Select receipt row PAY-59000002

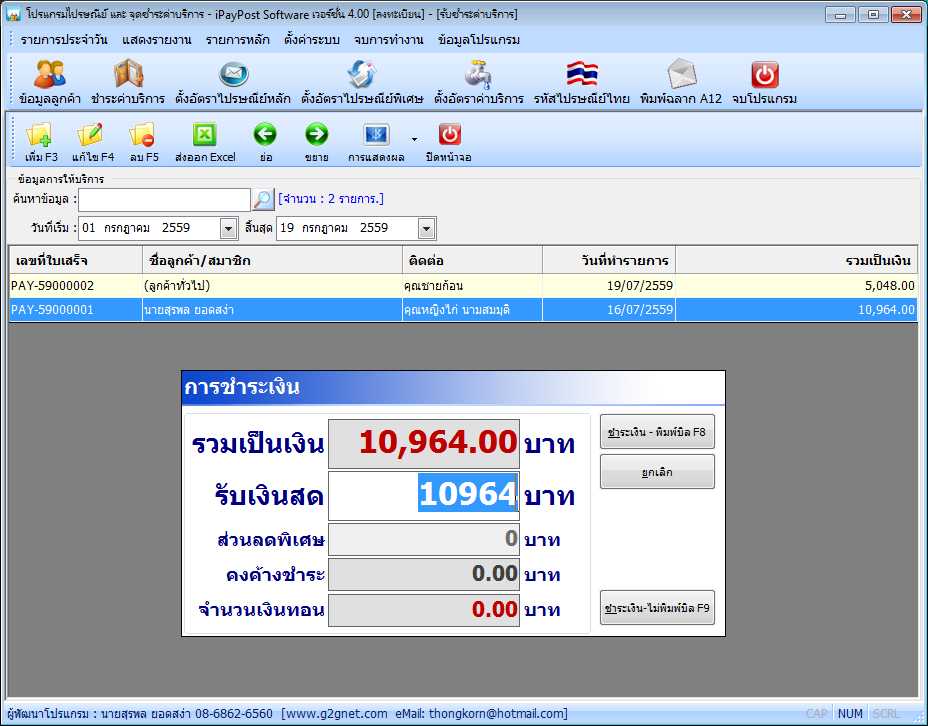pos(463,286)
